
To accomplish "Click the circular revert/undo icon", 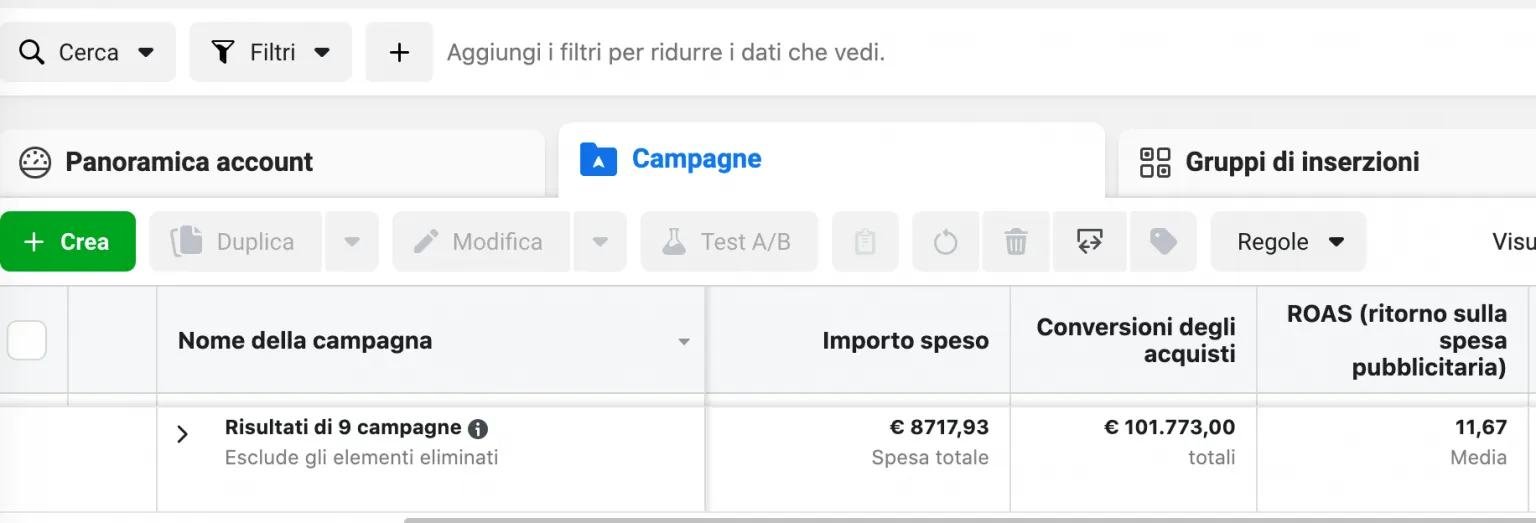I will click(945, 242).
